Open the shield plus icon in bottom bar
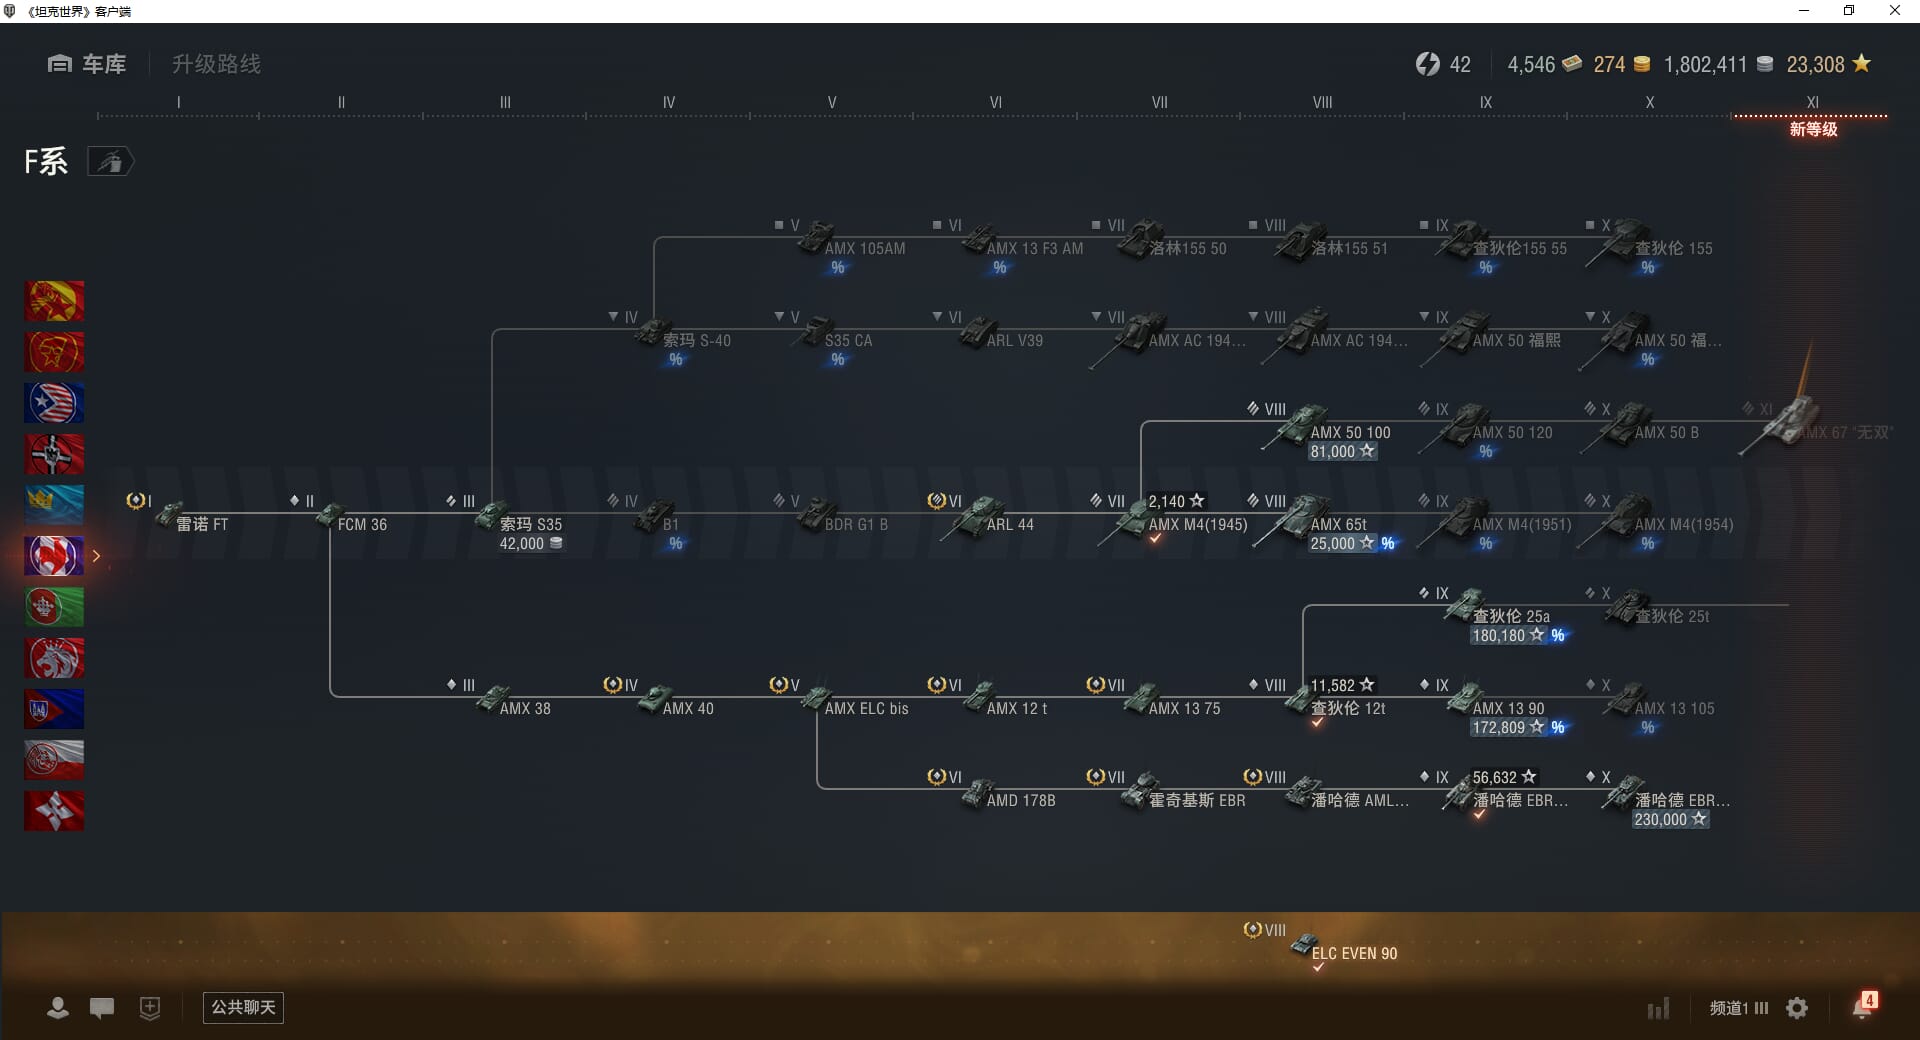 point(150,1008)
